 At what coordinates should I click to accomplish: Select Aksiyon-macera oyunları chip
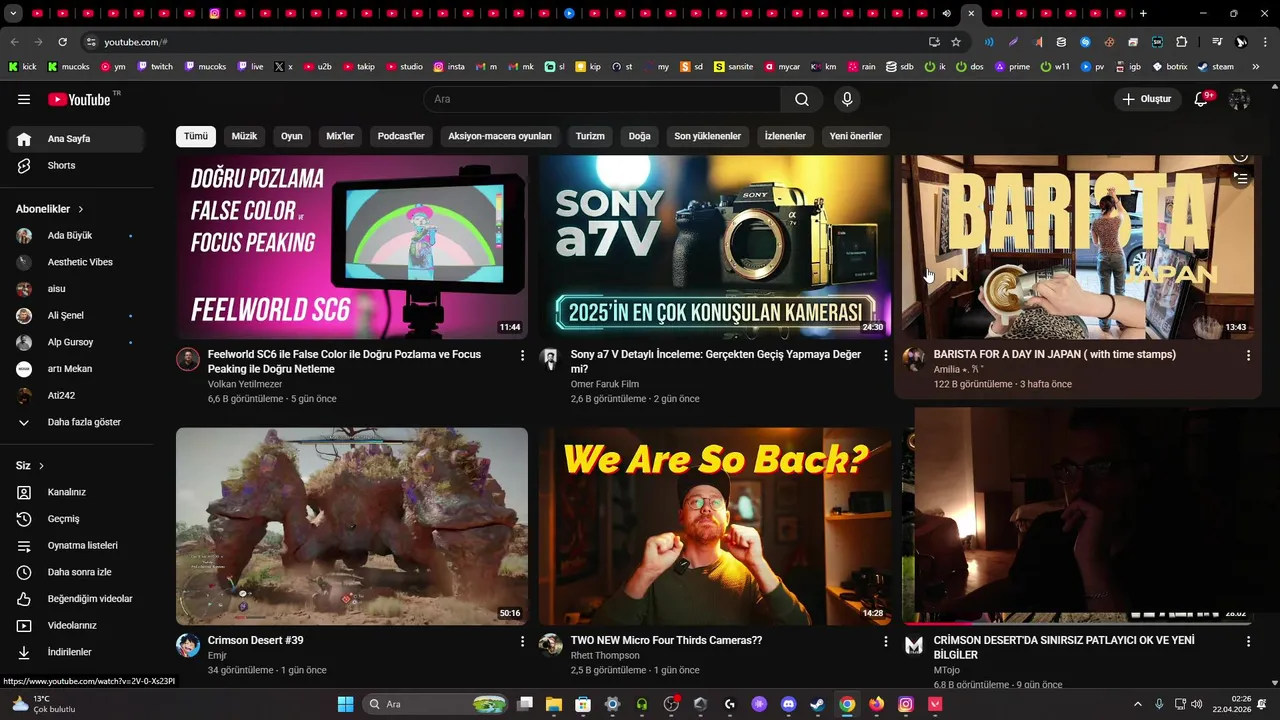(500, 136)
